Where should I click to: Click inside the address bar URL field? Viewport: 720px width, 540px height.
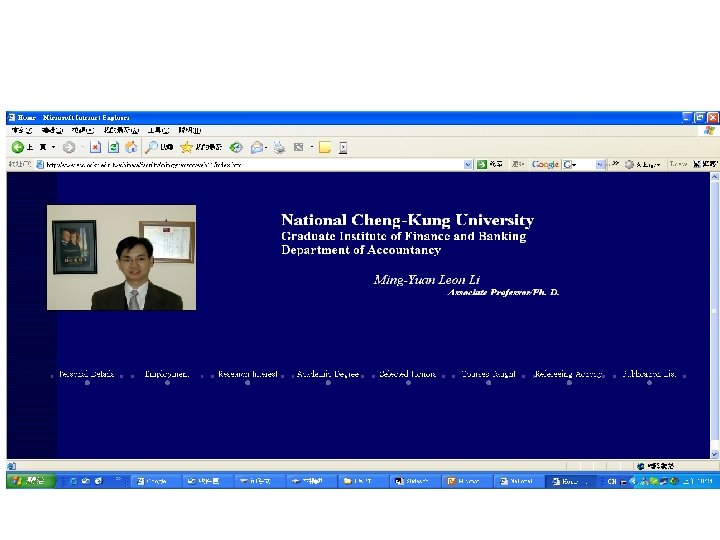coord(253,164)
